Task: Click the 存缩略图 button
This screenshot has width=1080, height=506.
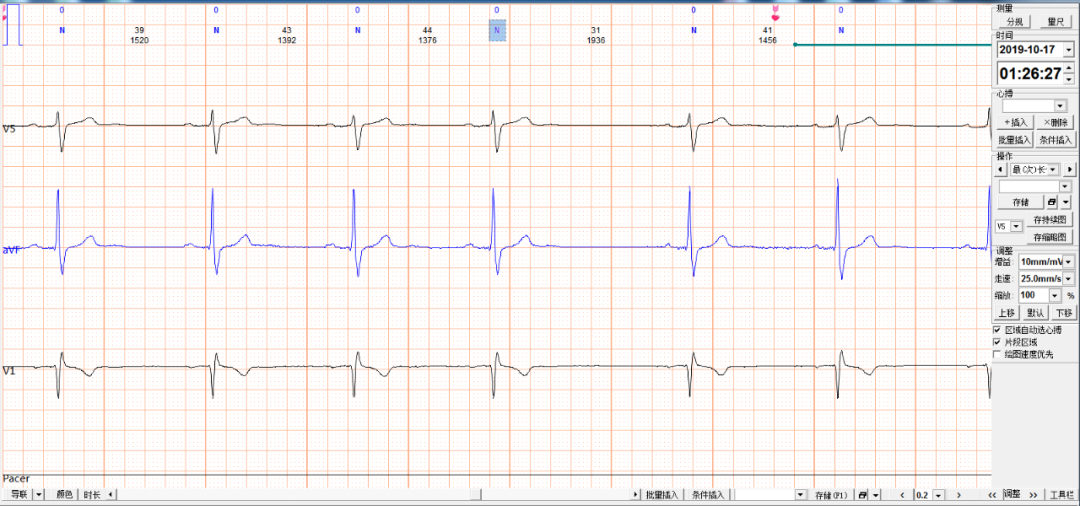Action: click(1050, 237)
